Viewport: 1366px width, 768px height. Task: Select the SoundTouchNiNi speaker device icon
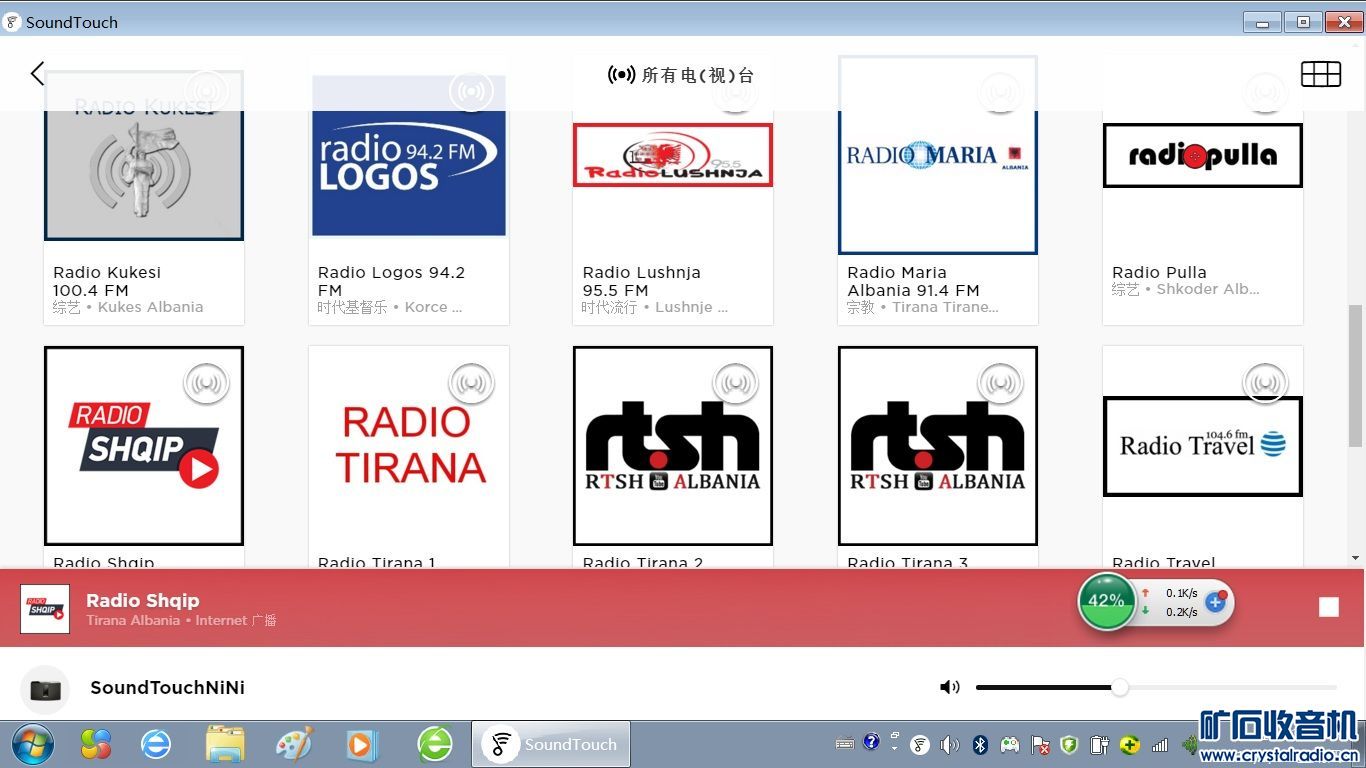point(45,689)
